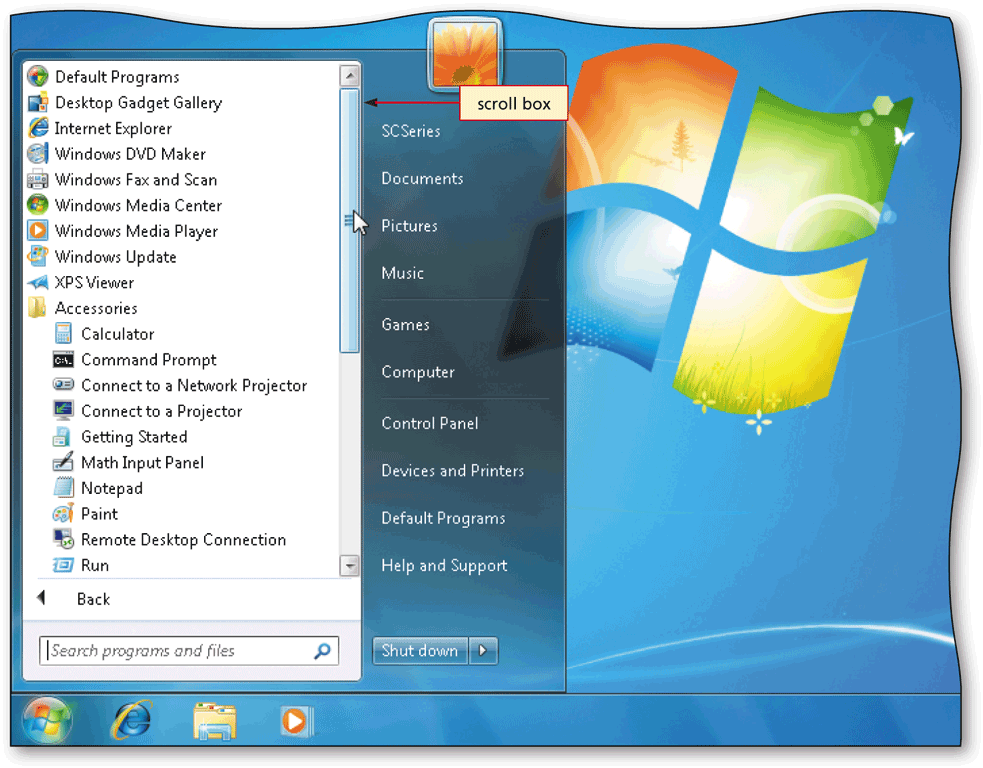Click the Run icon
The height and width of the screenshot is (768, 983).
[x=63, y=565]
